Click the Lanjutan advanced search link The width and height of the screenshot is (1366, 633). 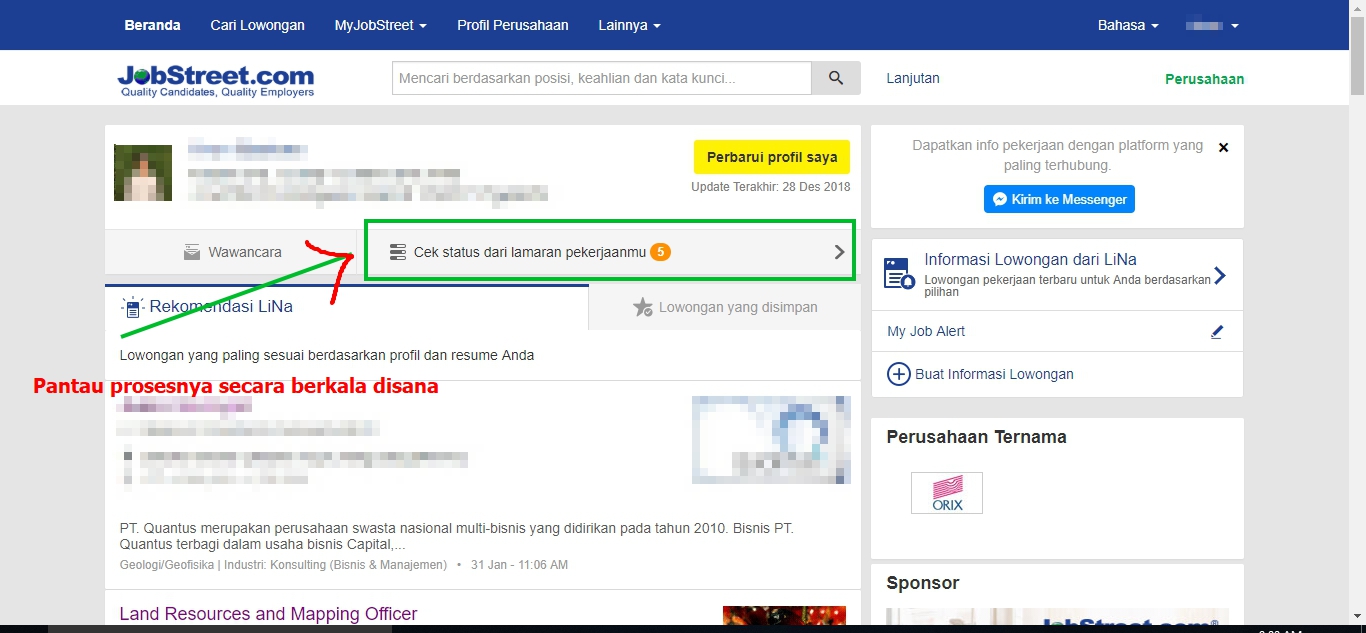912,77
